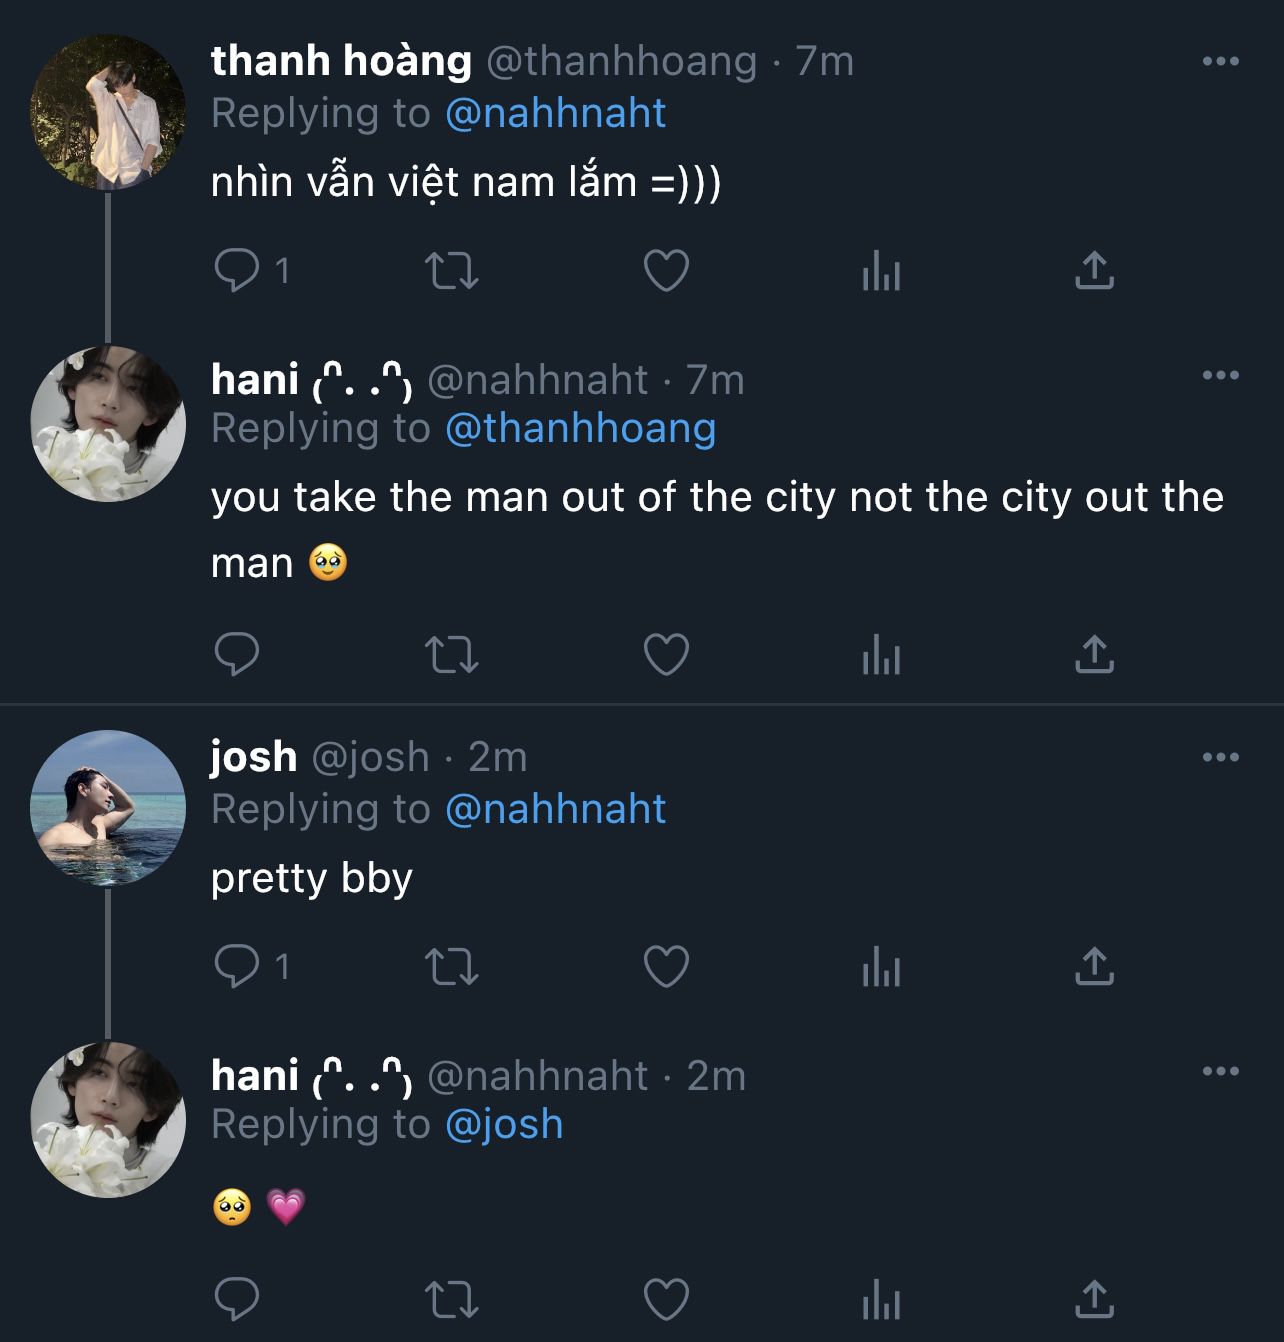This screenshot has height=1342, width=1284.
Task: Open more options on hani's city reply
Action: [1220, 376]
